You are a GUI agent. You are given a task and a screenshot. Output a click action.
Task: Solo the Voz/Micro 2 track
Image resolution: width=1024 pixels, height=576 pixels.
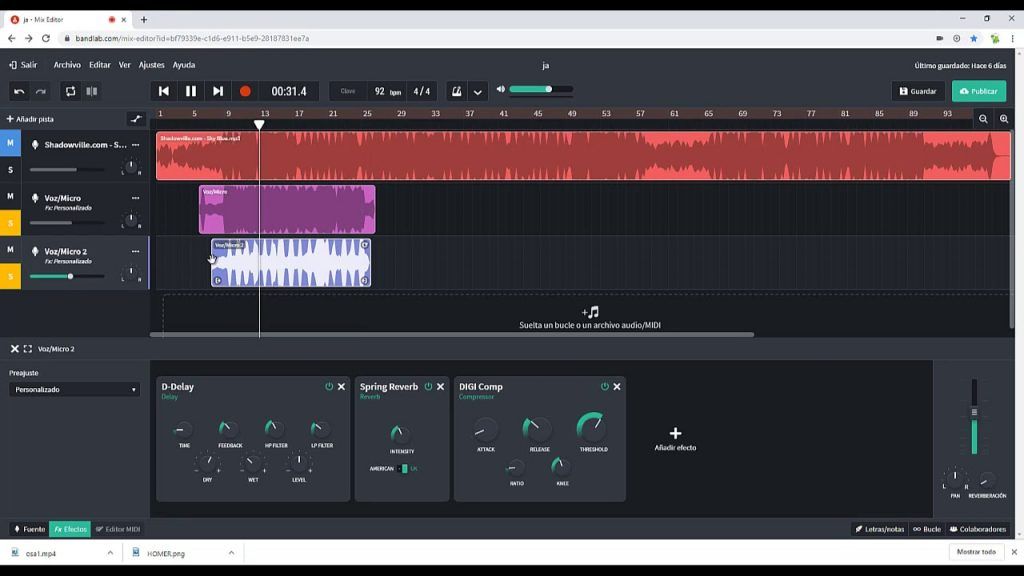point(12,274)
